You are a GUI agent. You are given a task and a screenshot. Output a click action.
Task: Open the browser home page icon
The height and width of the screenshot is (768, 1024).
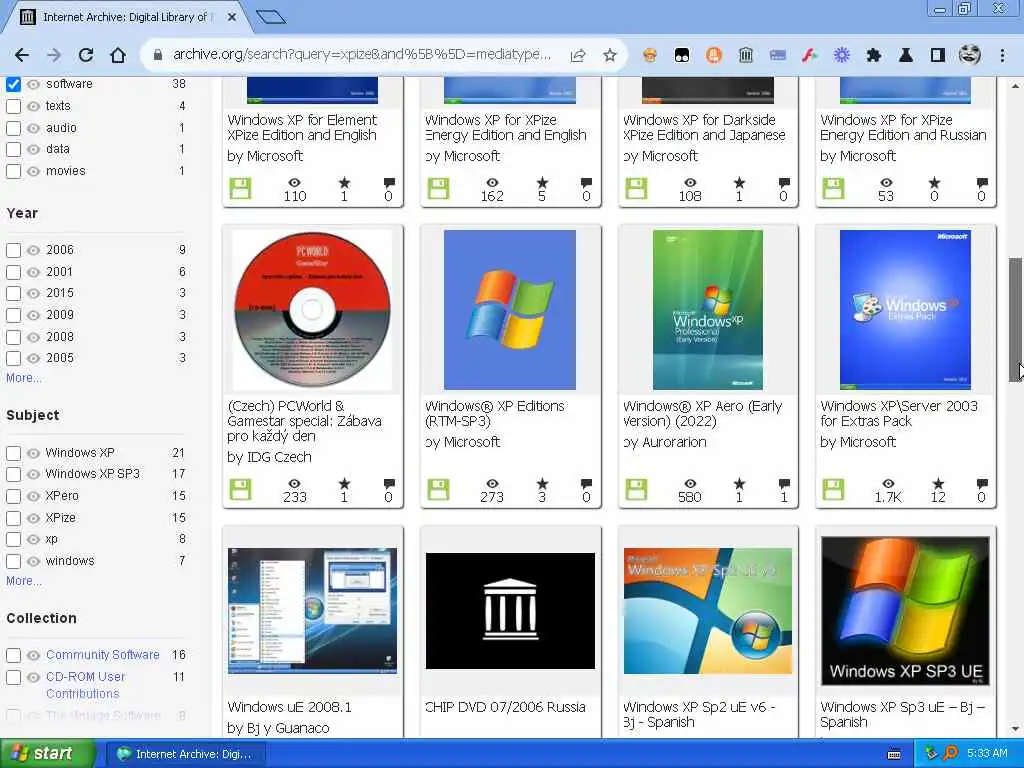(x=118, y=55)
